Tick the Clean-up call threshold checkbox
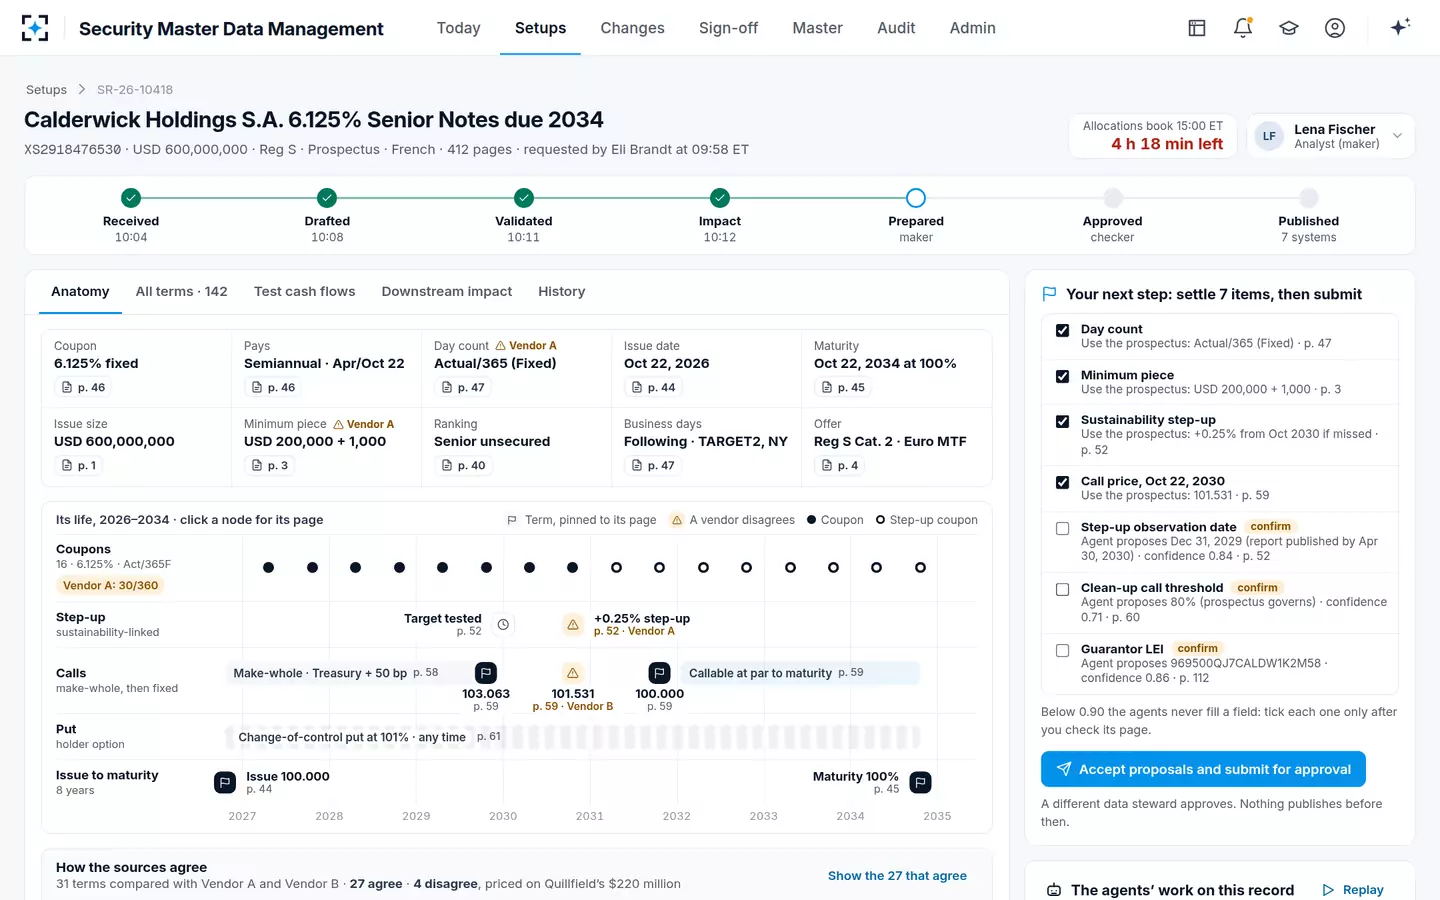The image size is (1440, 900). point(1063,589)
